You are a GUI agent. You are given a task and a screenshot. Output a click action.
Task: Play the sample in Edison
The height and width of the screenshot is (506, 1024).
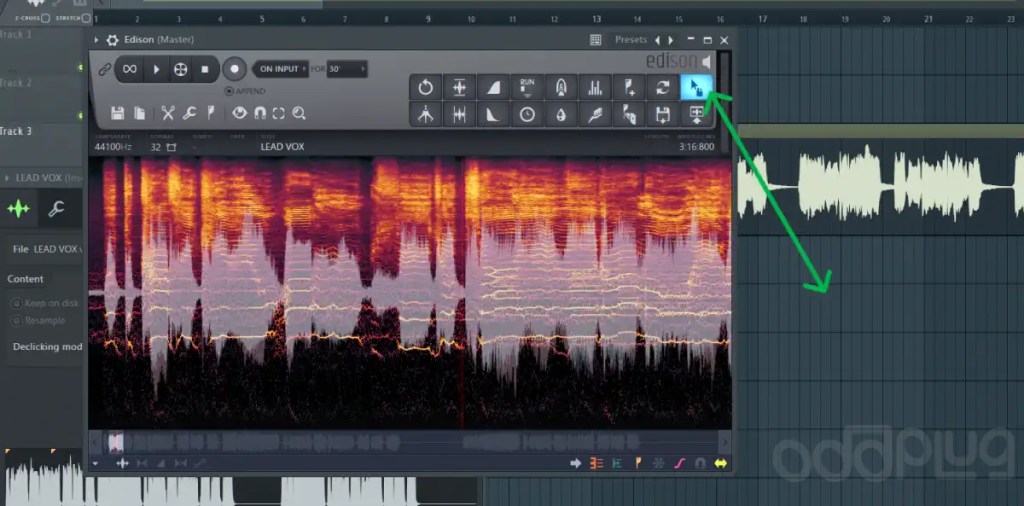pyautogui.click(x=156, y=69)
